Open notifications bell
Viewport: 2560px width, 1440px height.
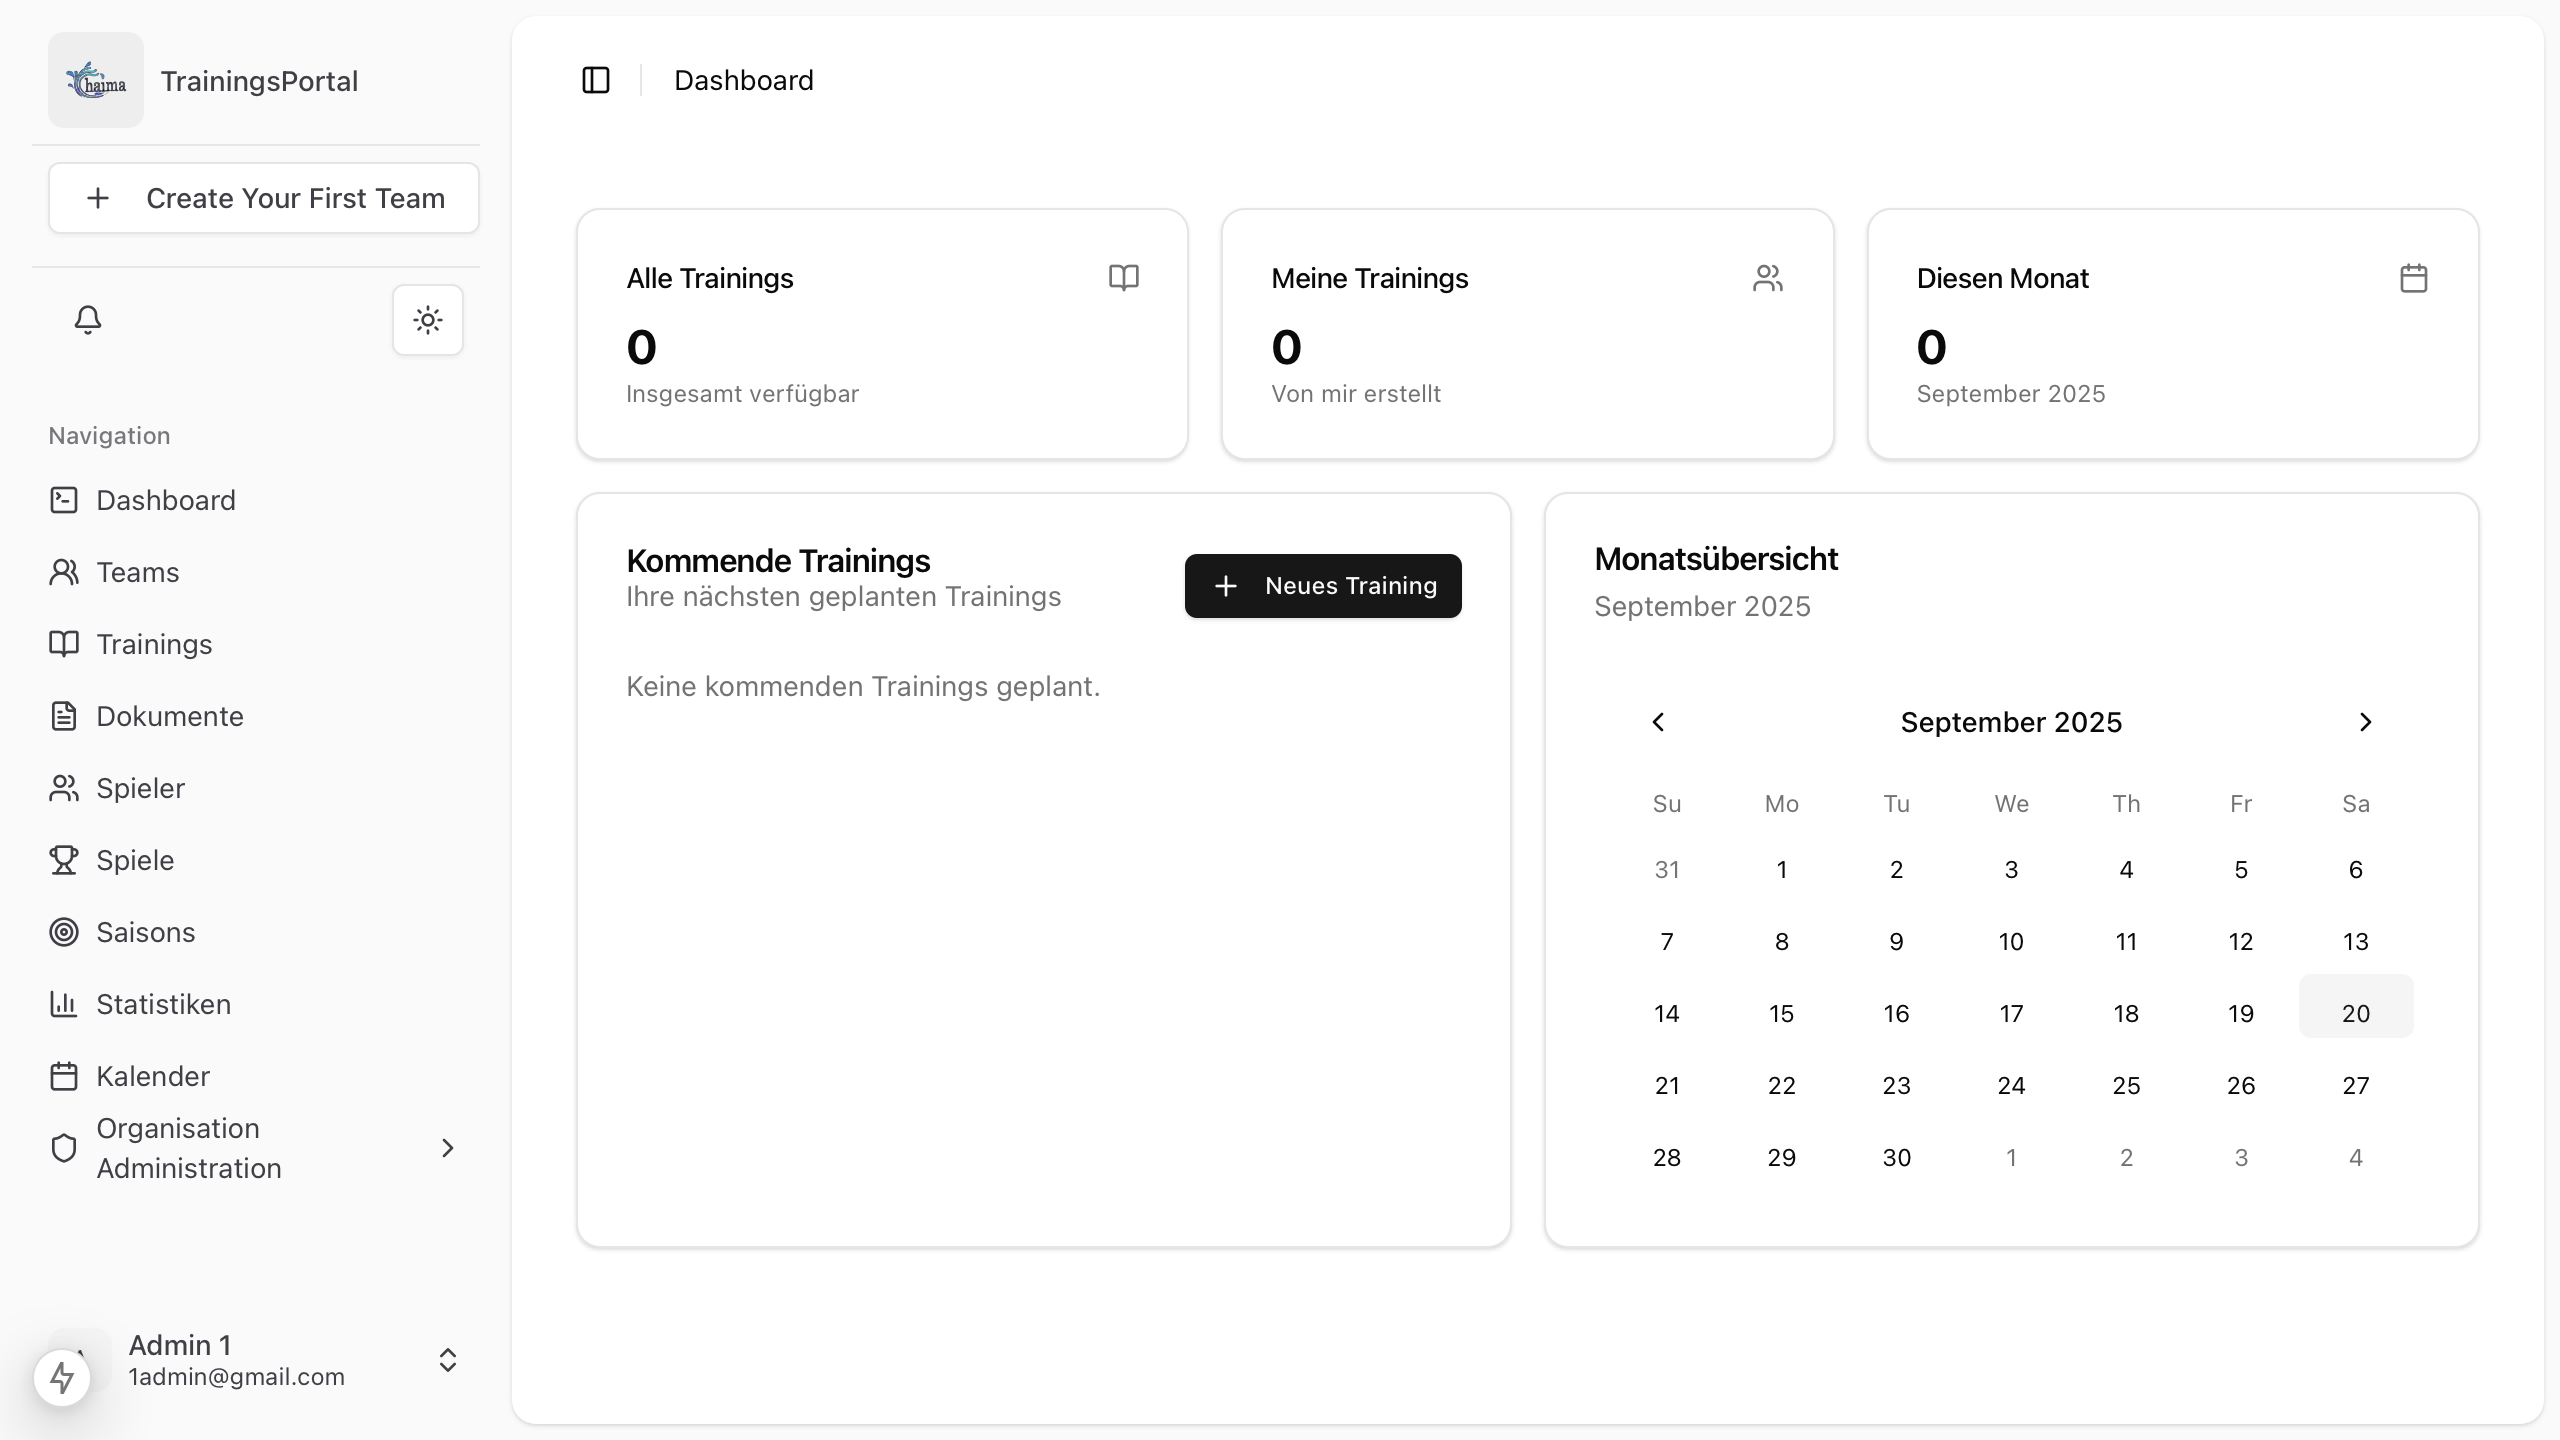click(x=88, y=320)
